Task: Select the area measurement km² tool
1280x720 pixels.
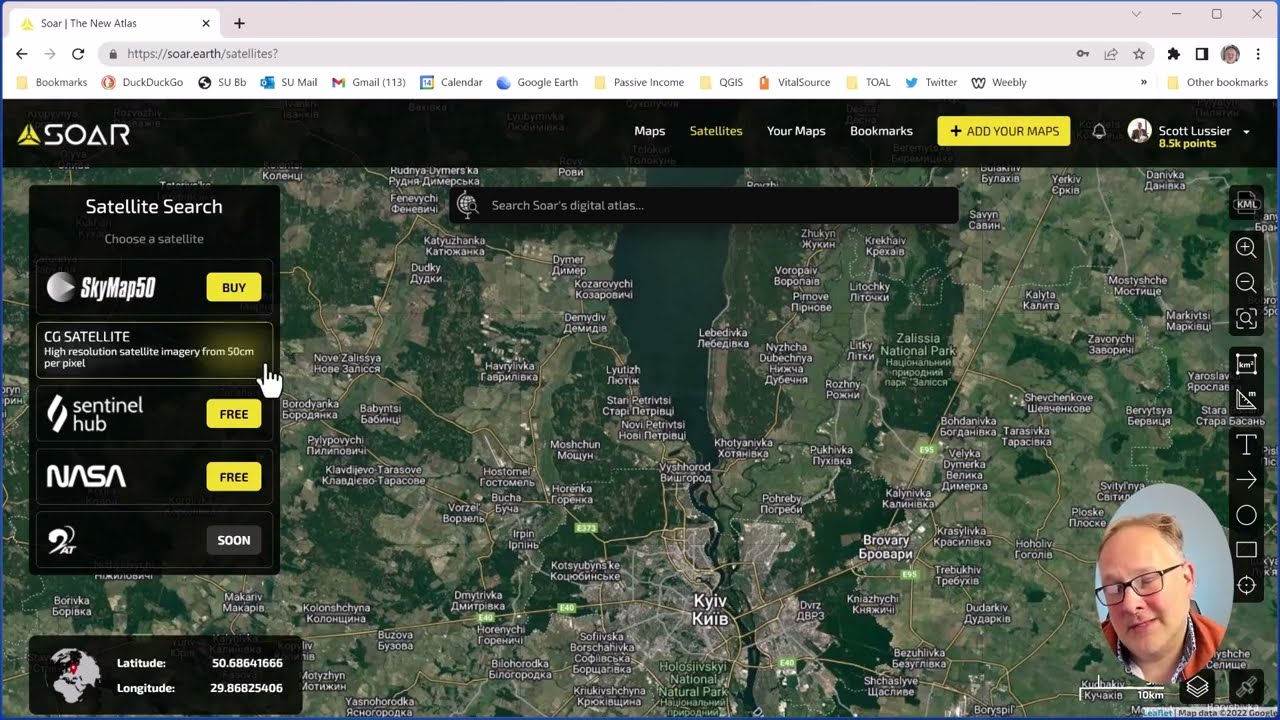Action: coord(1246,364)
